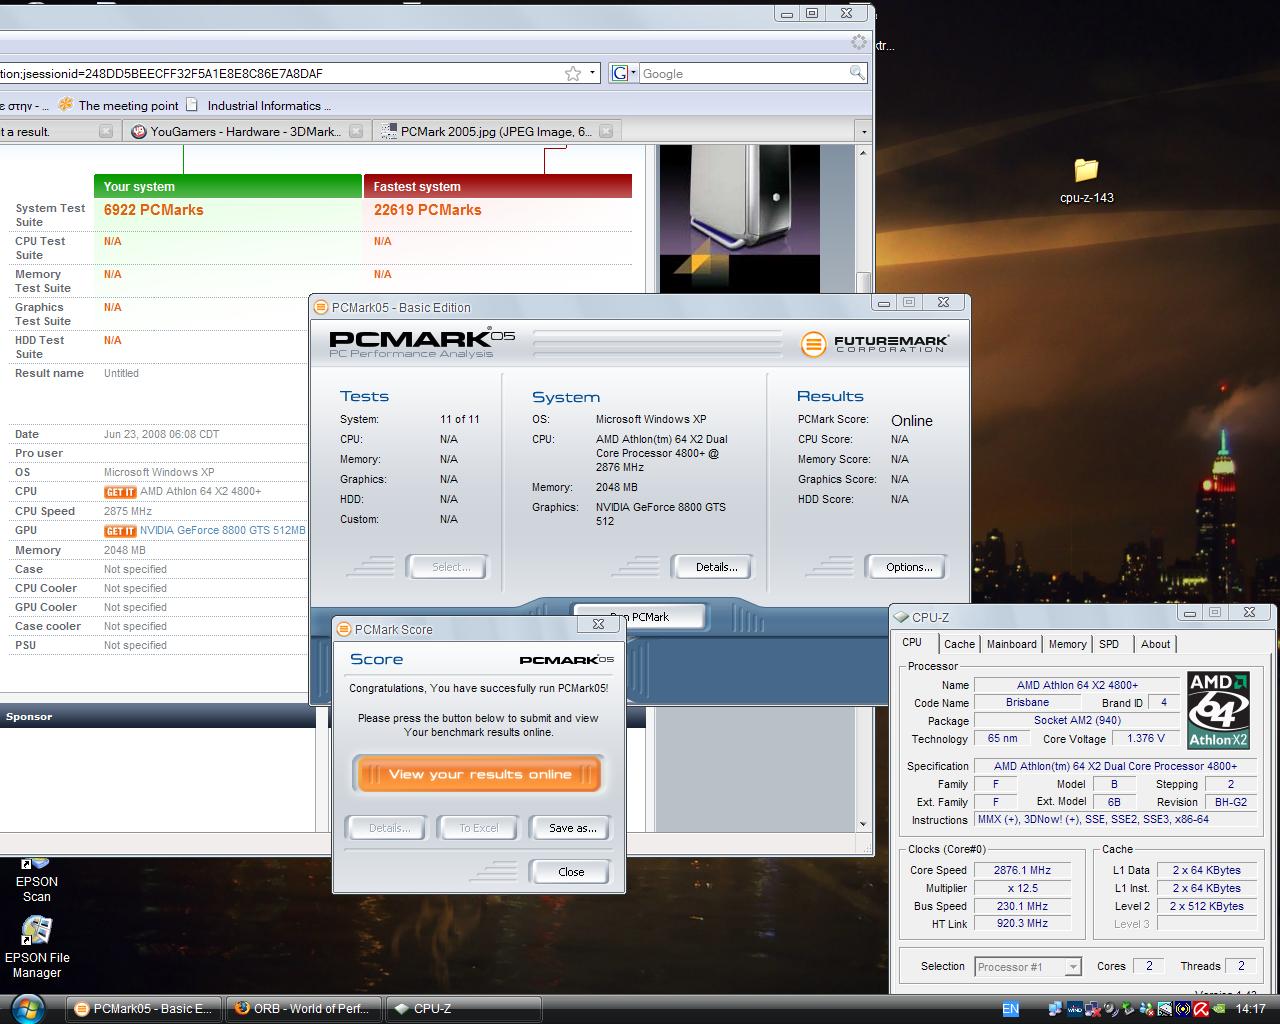Close the PCMark Score dialog with X

598,624
